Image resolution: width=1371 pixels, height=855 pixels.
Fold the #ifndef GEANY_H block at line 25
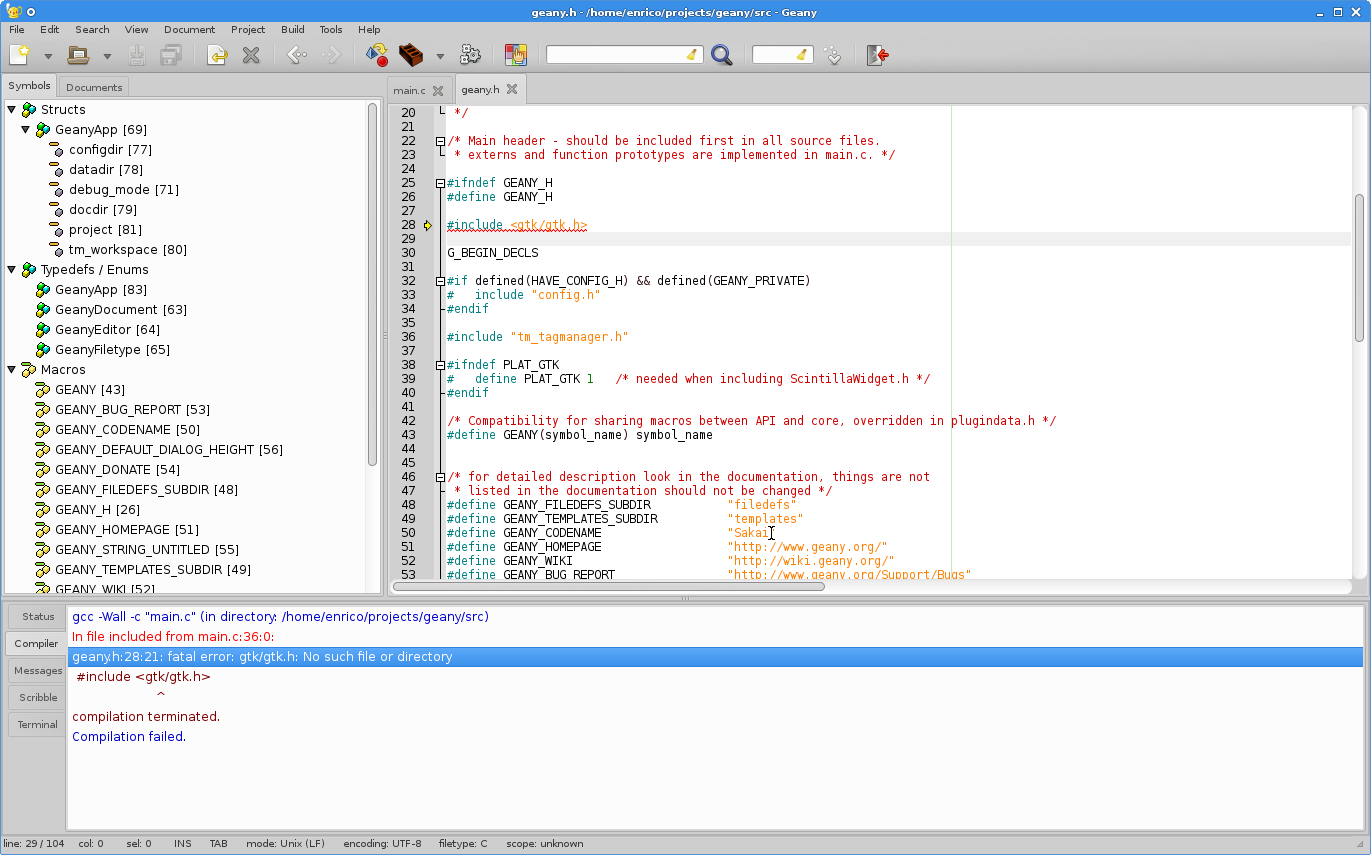click(x=440, y=183)
